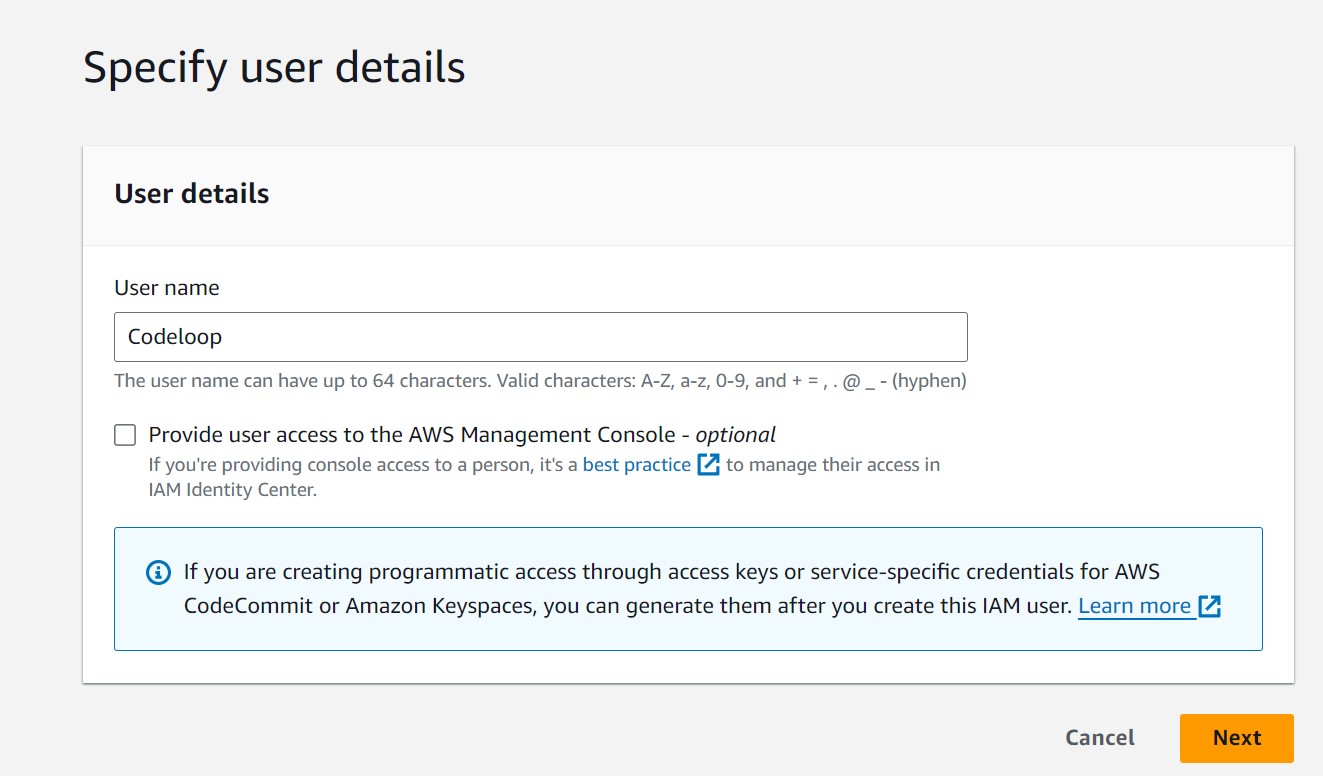Click the User details section title
This screenshot has height=776, width=1323.
click(192, 193)
